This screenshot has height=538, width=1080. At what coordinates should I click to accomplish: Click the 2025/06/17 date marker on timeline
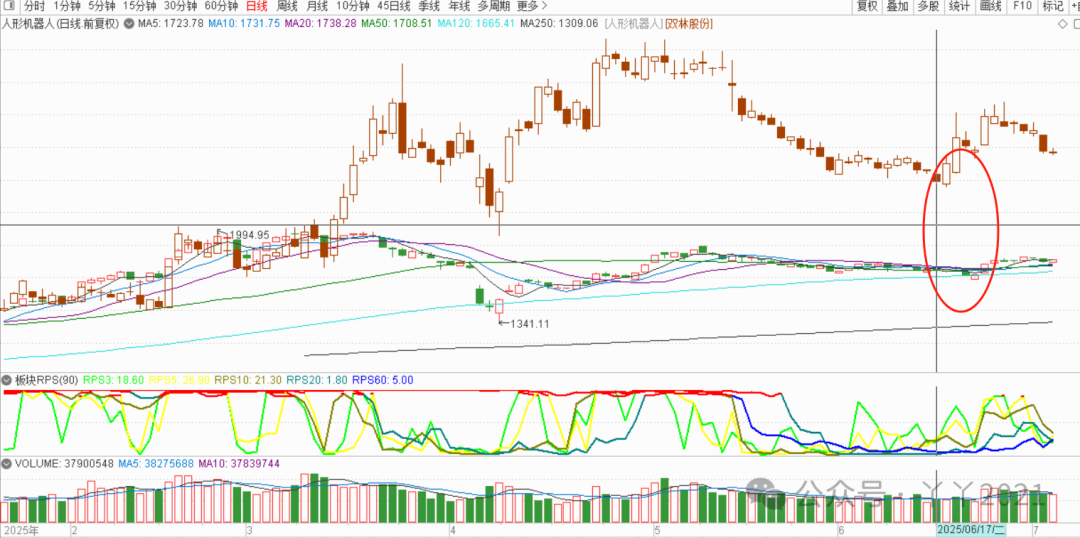[970, 529]
